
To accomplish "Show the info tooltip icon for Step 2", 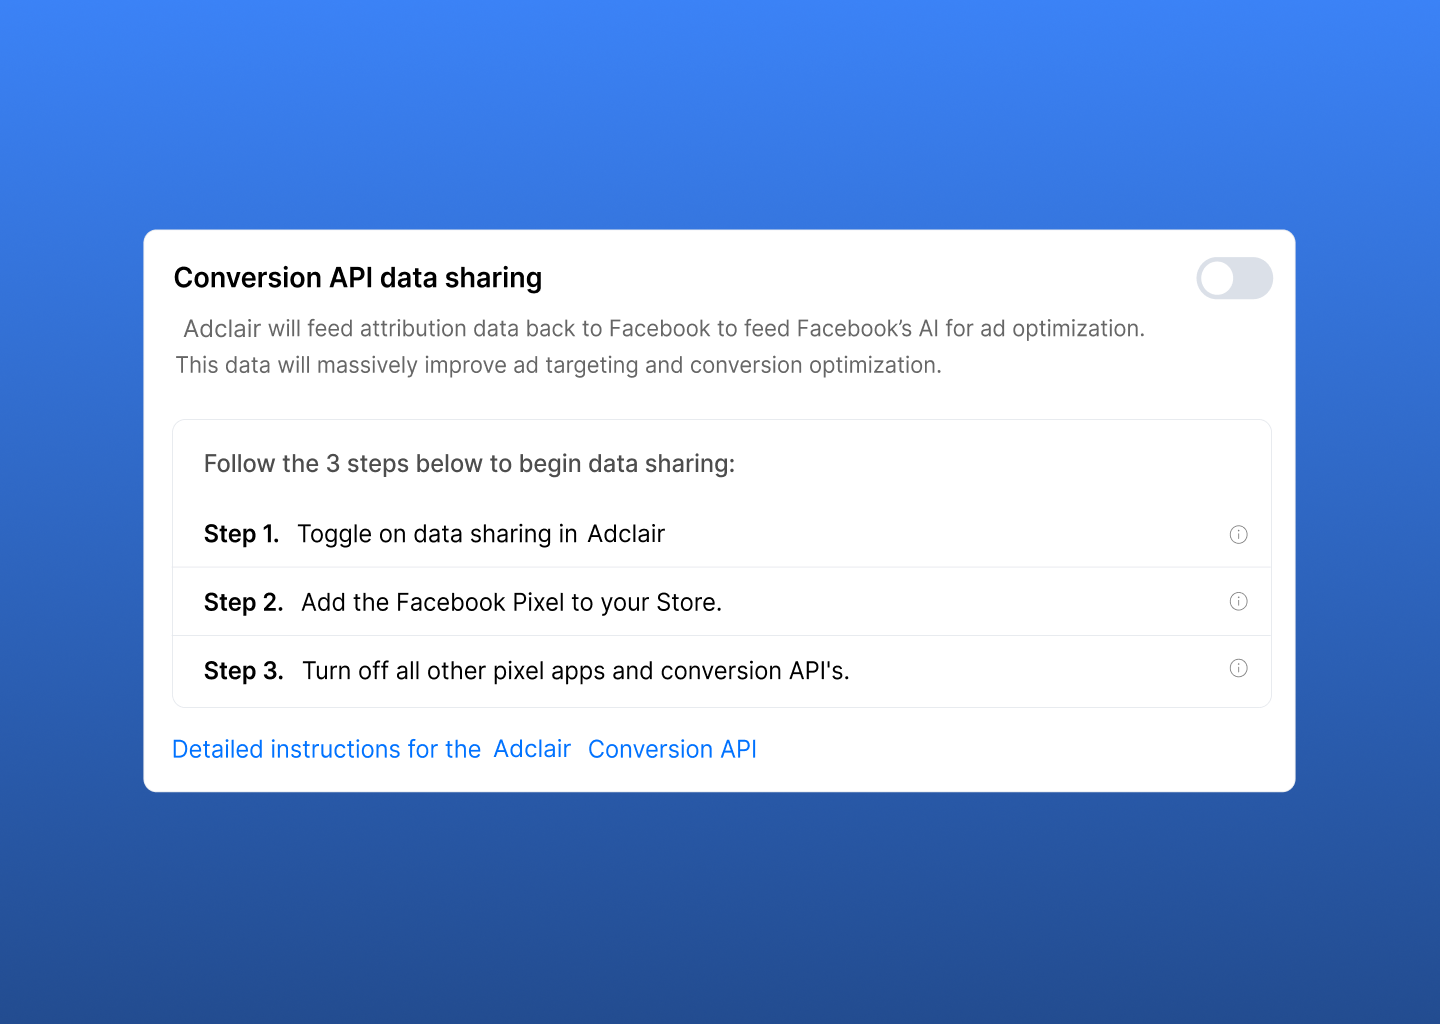I will click(1238, 601).
